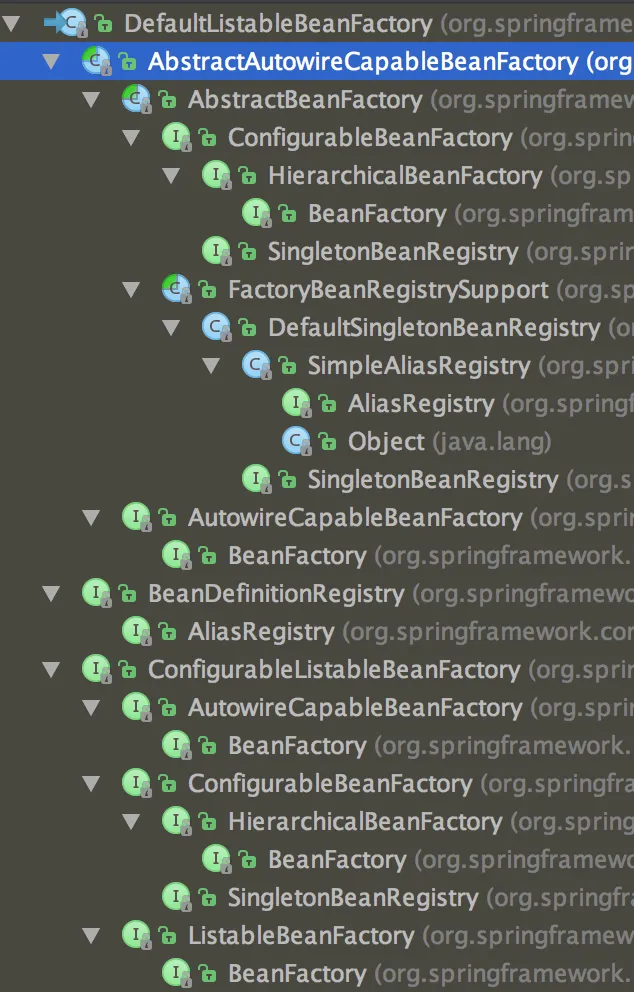Click the abstract class icon of FactoryBeanRegistrySupport
Screen dimensions: 634x992
(177, 290)
